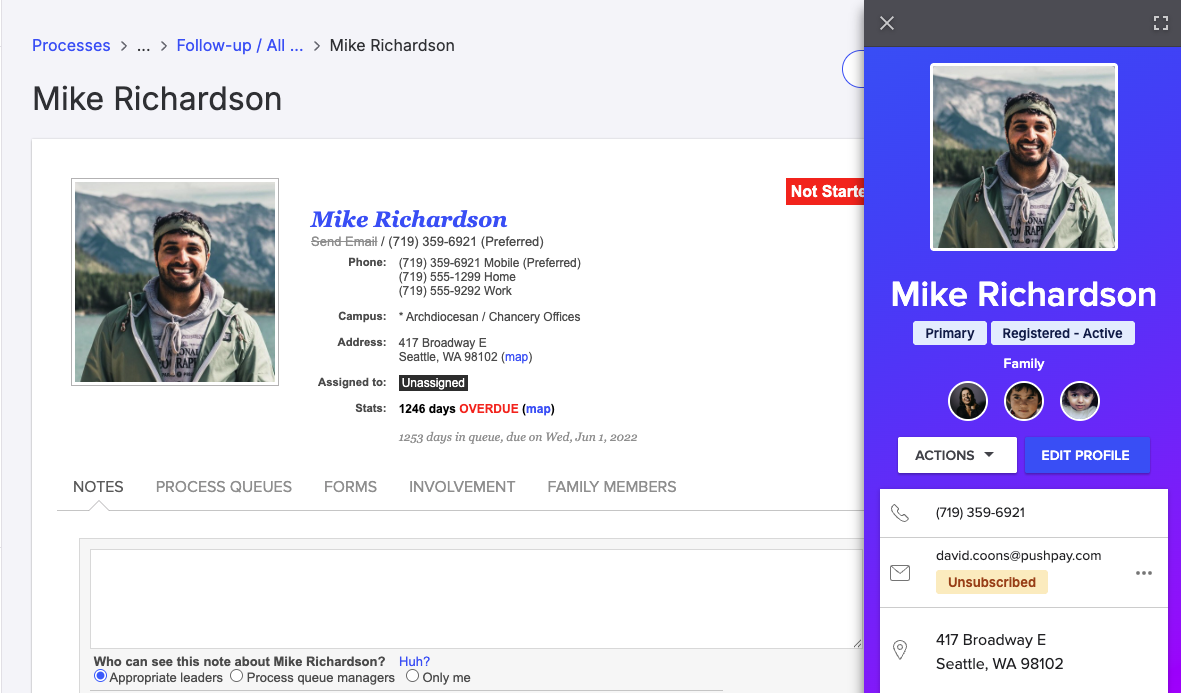Open second family member avatar

point(1023,401)
